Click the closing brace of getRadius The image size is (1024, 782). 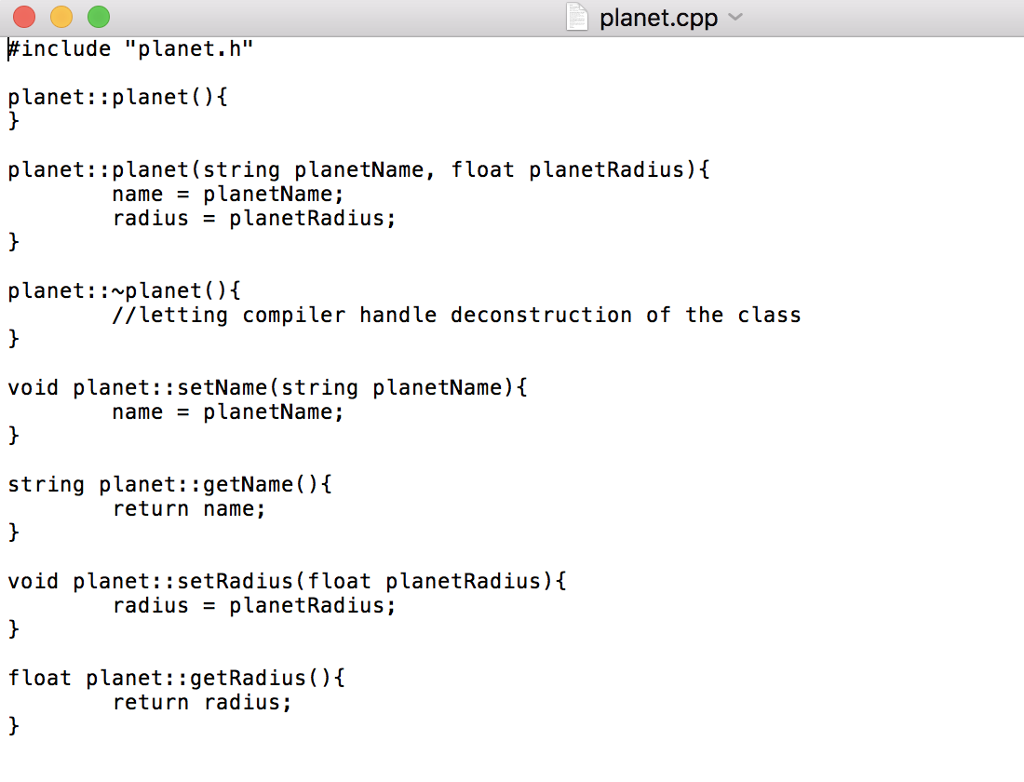point(12,726)
